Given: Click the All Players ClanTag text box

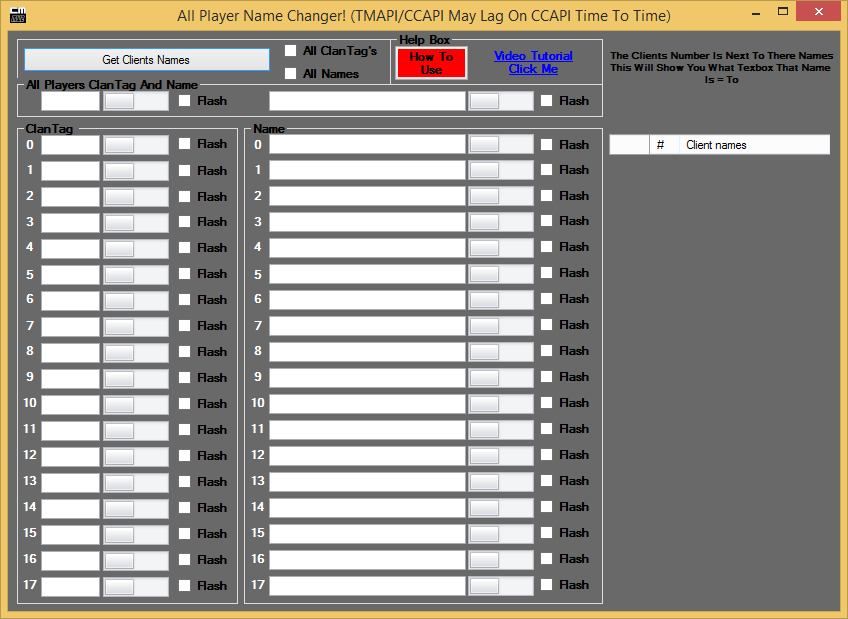Looking at the screenshot, I should (x=70, y=101).
